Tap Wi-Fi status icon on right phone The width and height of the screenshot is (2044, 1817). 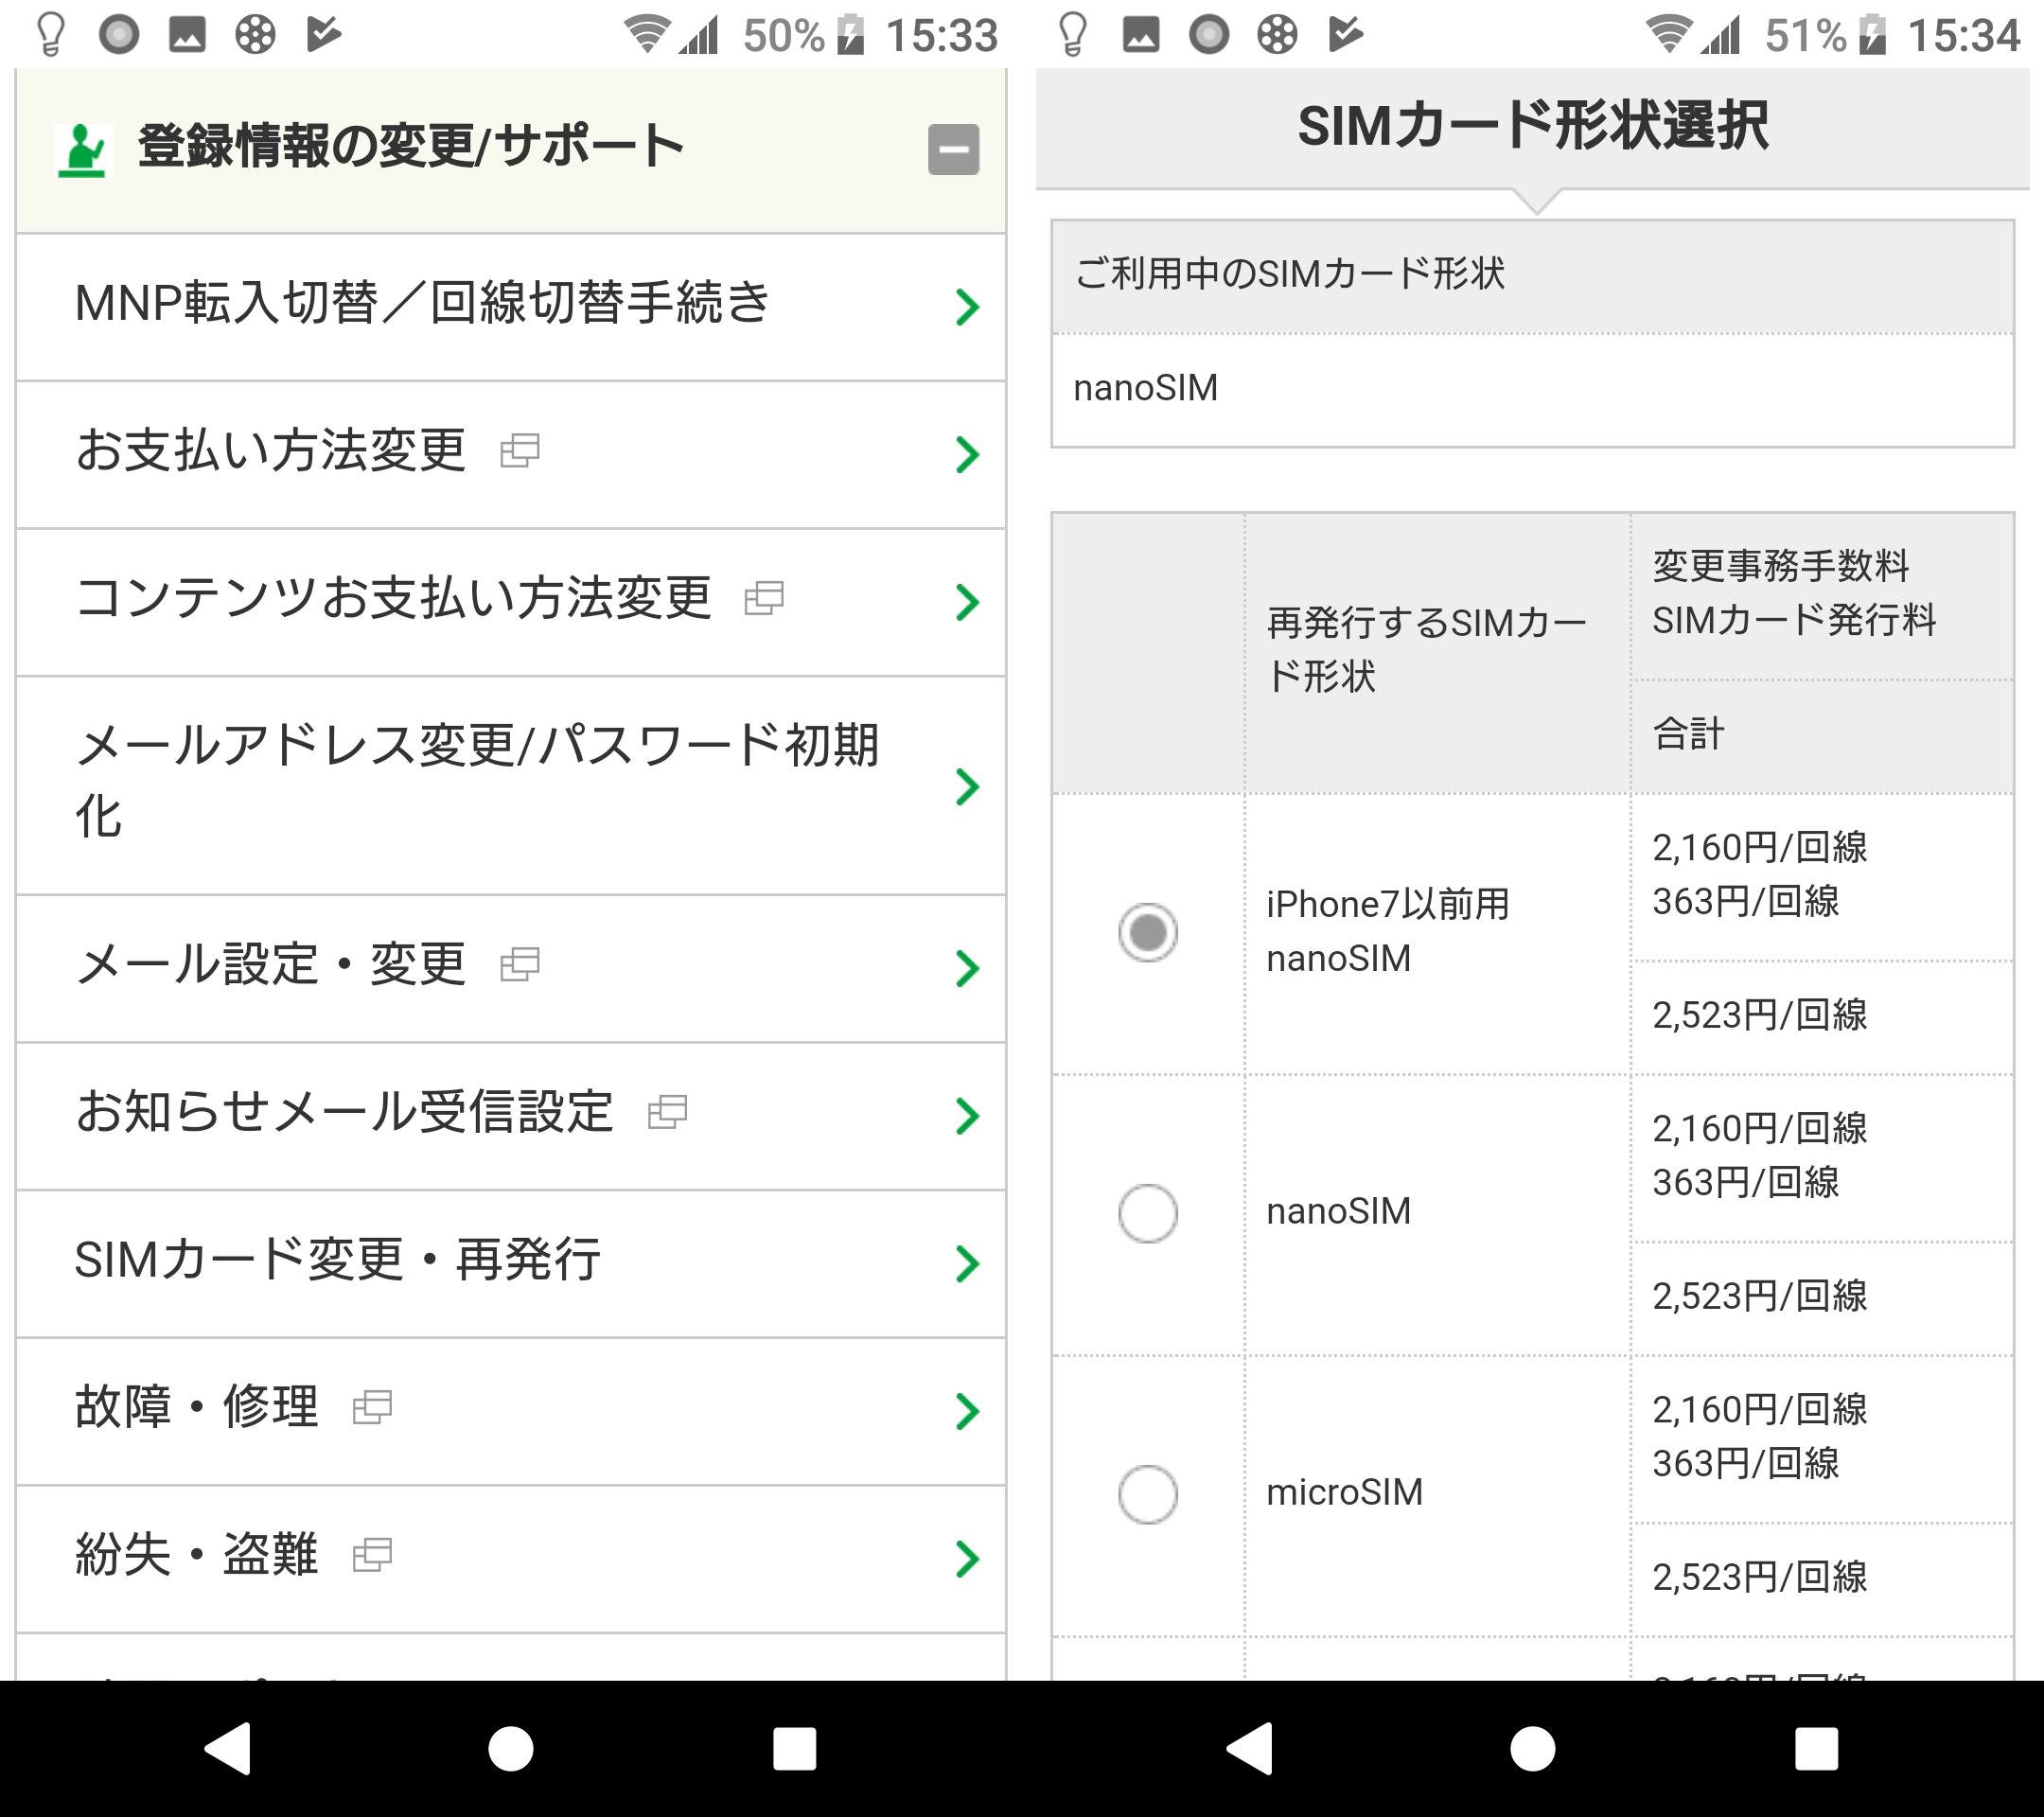tap(1667, 35)
